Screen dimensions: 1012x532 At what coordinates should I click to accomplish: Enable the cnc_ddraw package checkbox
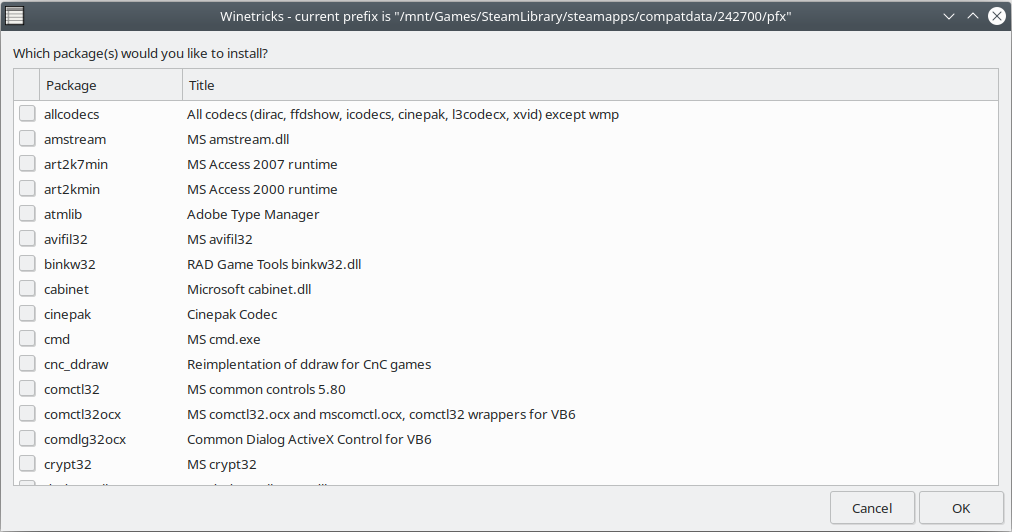27,363
